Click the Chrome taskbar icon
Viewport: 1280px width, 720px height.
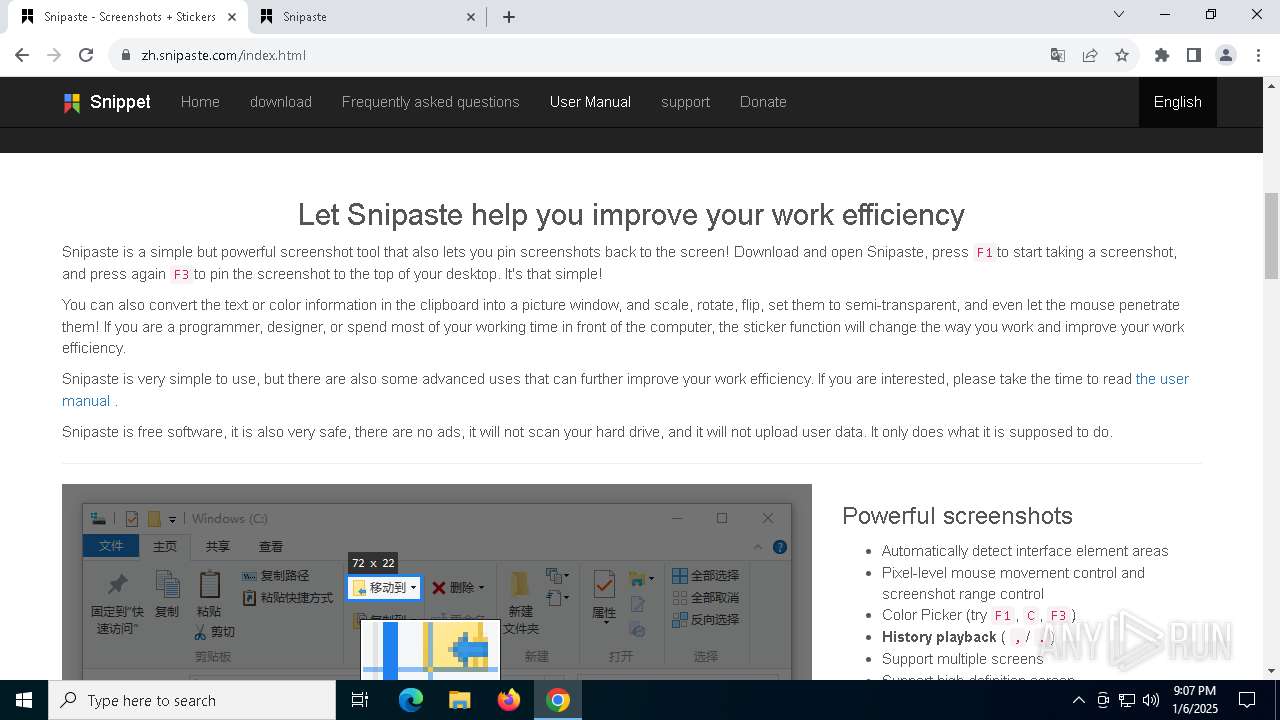[558, 700]
